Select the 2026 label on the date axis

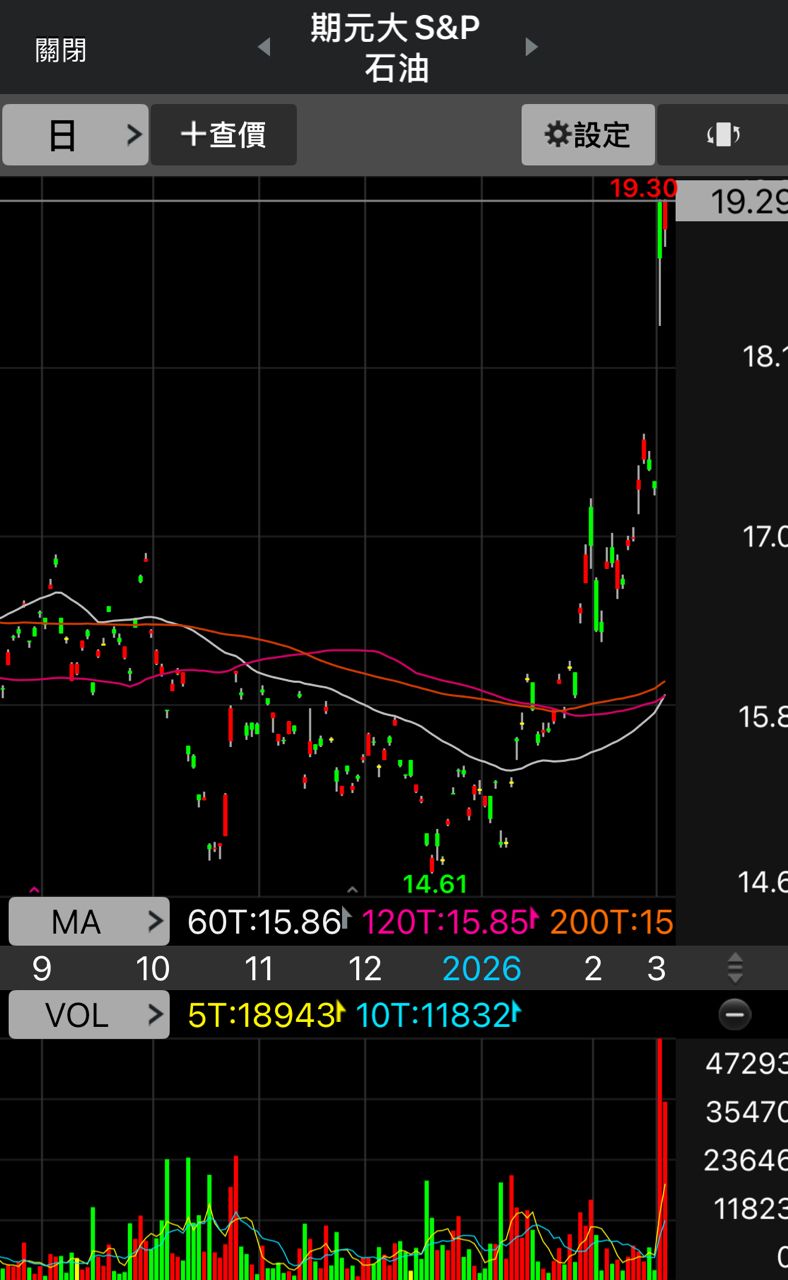tap(481, 968)
